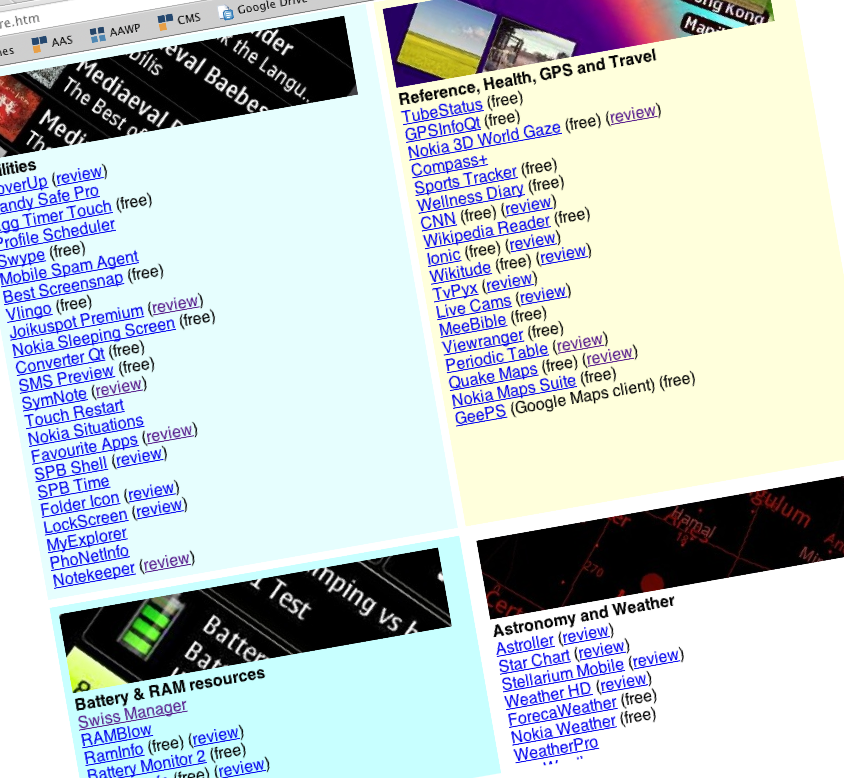The height and width of the screenshot is (778, 844).
Task: Open the review link beside Wikitude
Action: click(x=564, y=254)
